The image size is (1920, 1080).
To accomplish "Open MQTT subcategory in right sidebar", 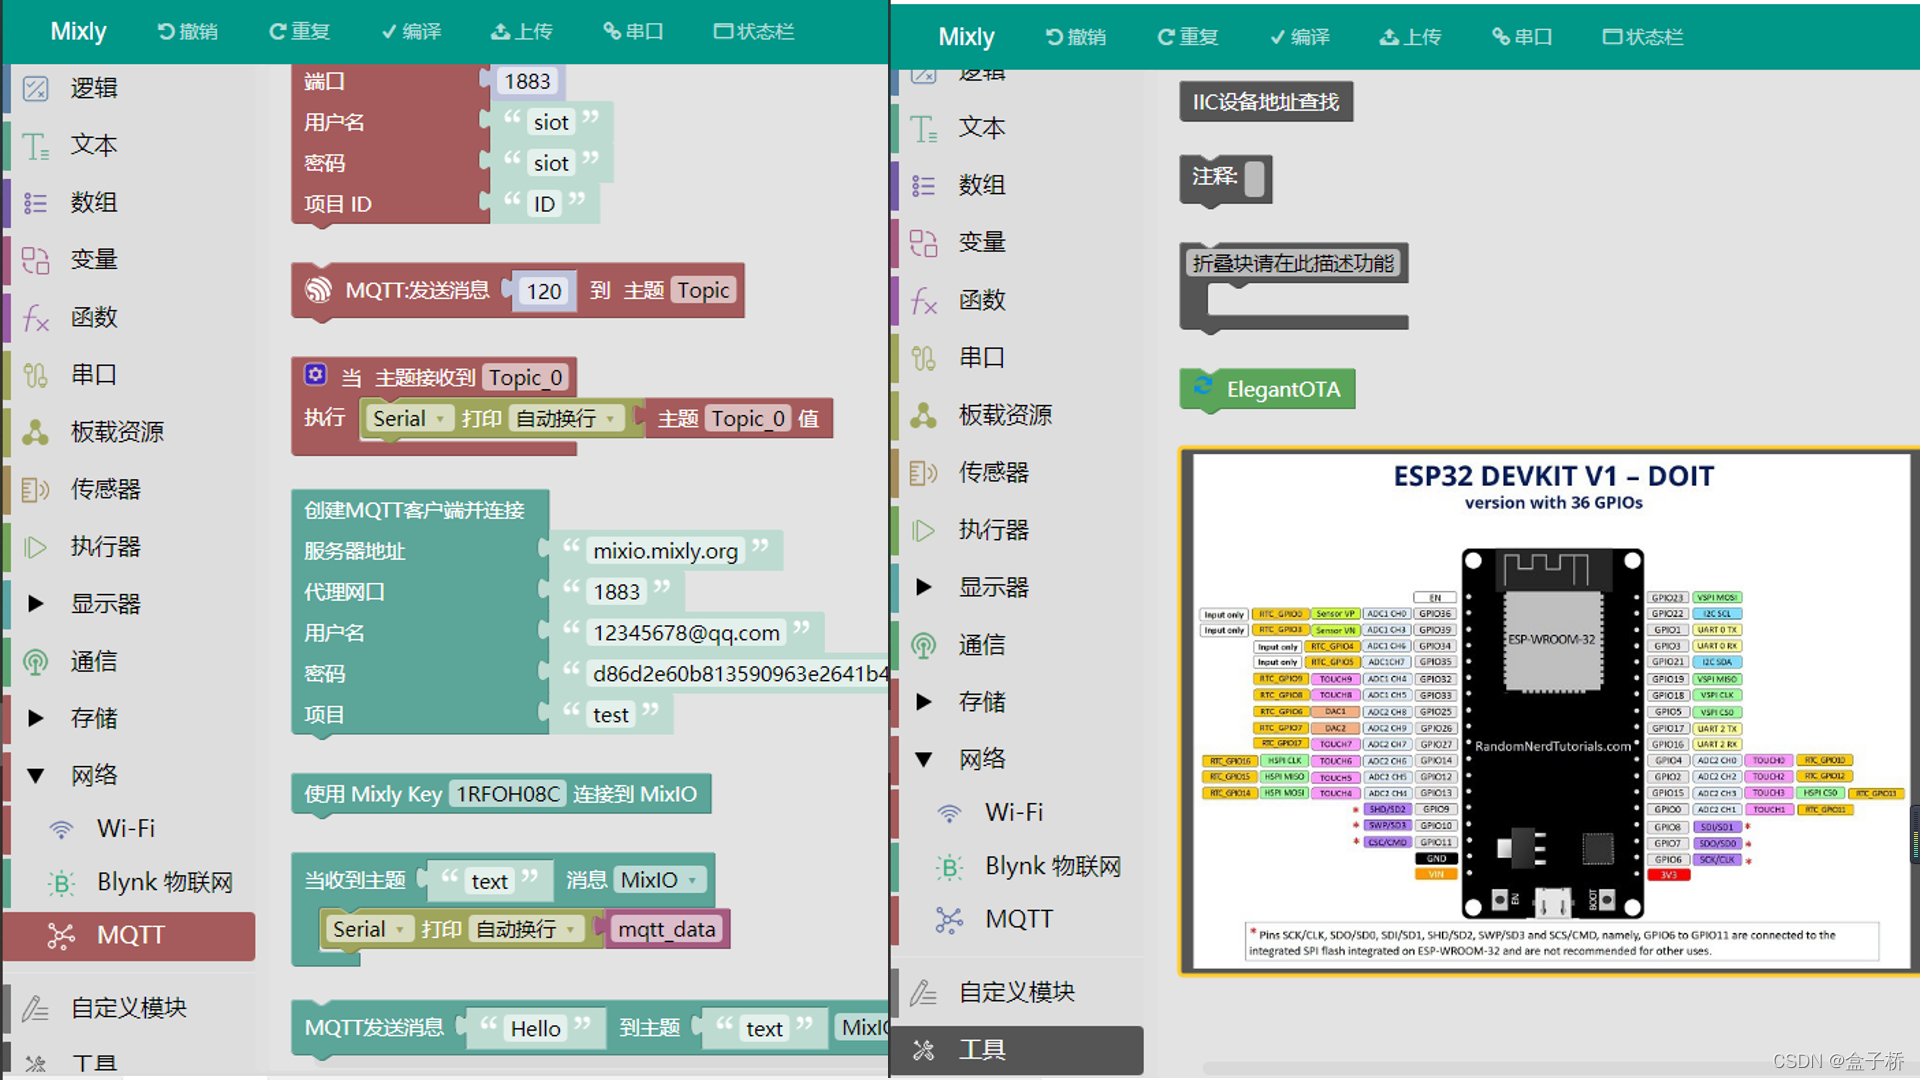I will 1018,919.
